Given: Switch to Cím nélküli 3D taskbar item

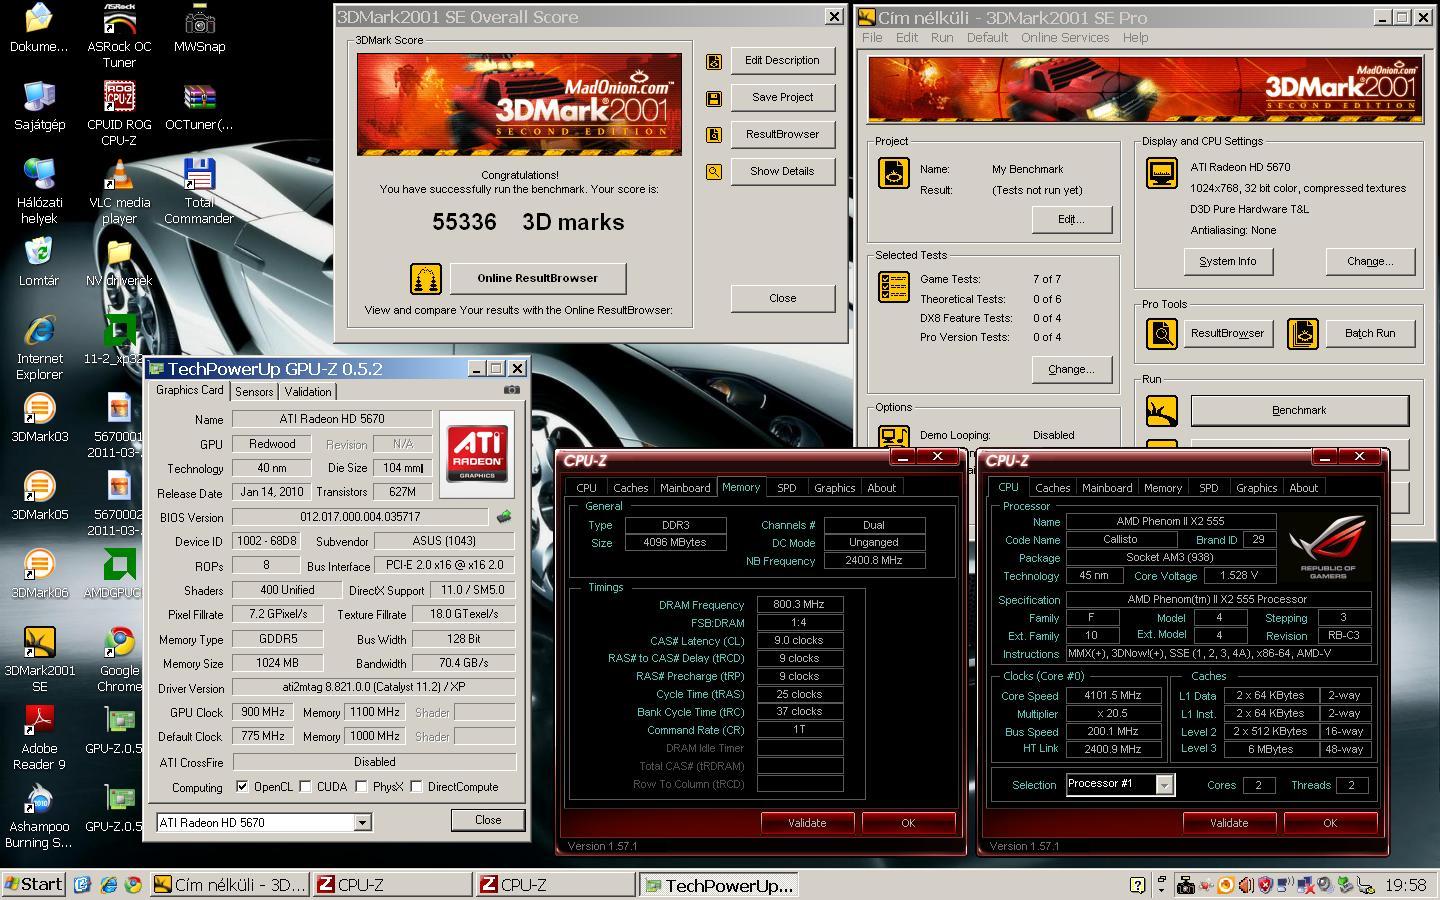Looking at the screenshot, I should pyautogui.click(x=229, y=885).
